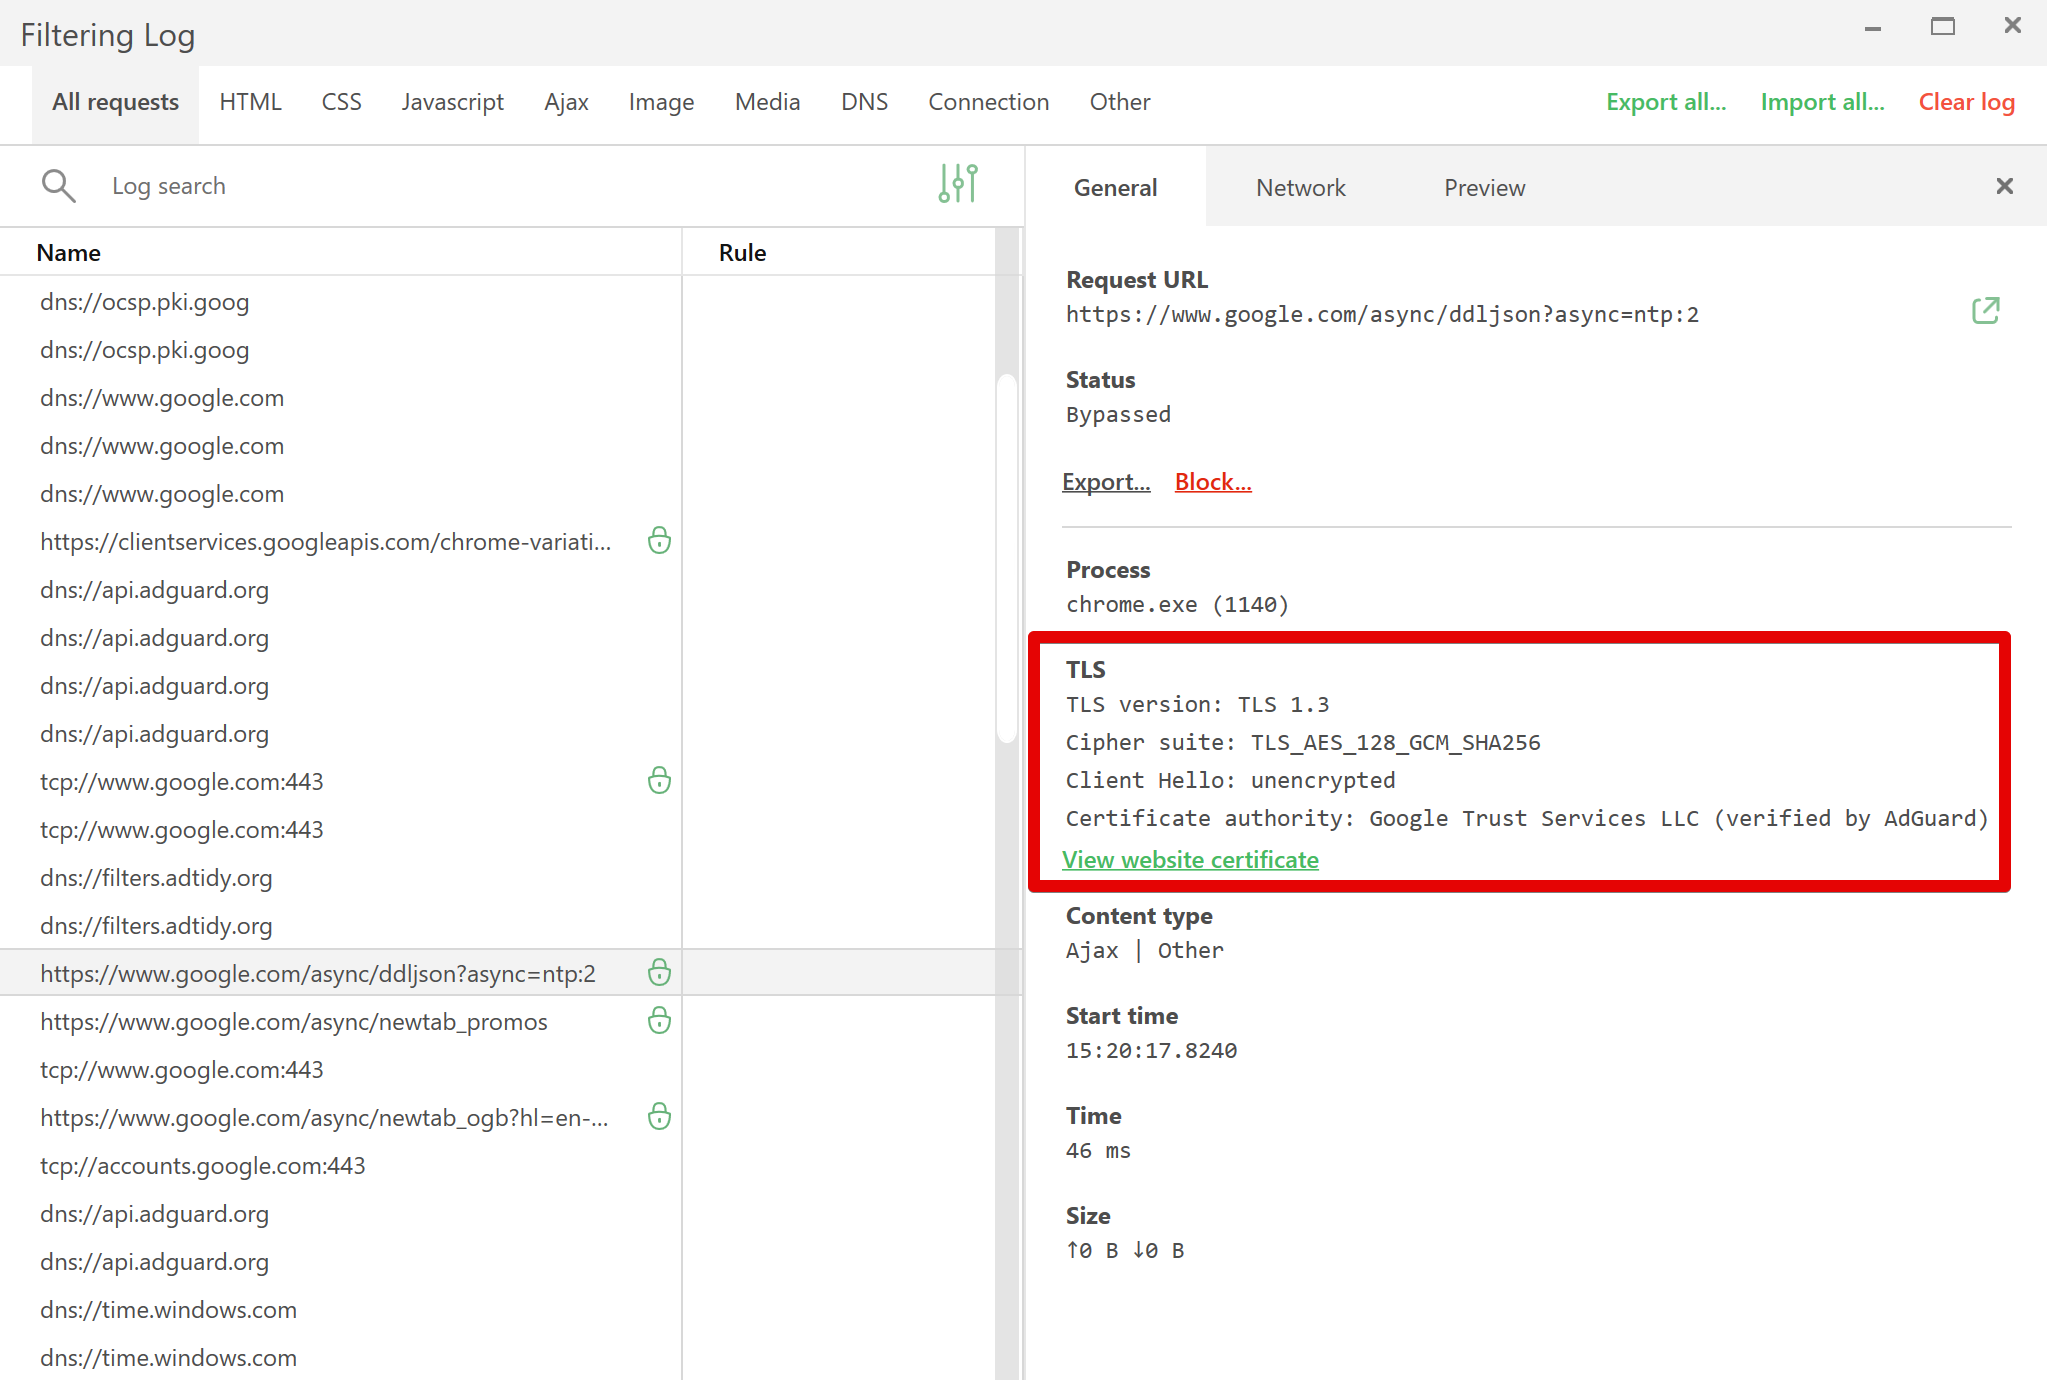The image size is (2047, 1380).
Task: Expand the General tab in details panel
Action: (x=1115, y=186)
